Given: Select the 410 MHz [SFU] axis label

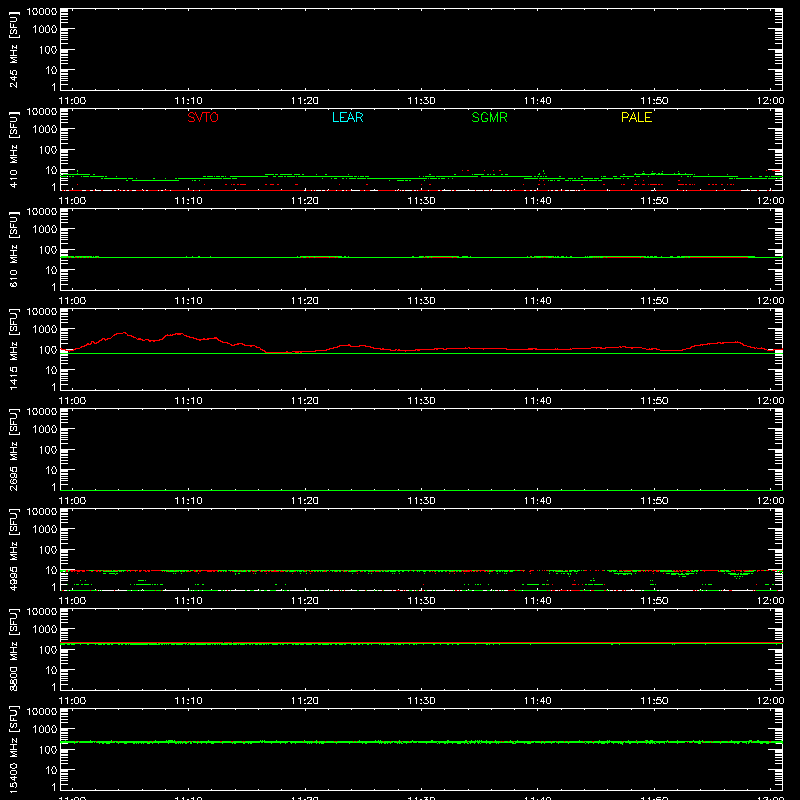Looking at the screenshot, I should tap(13, 149).
